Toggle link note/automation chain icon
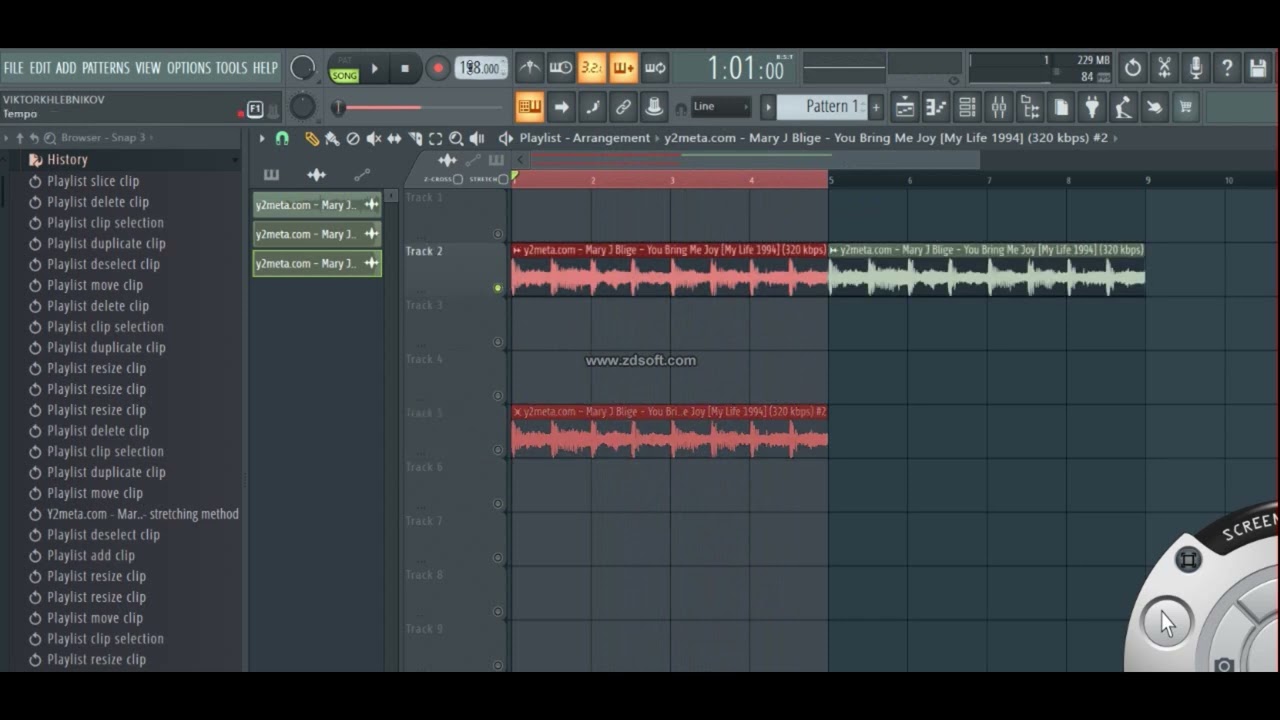1280x720 pixels. point(623,106)
